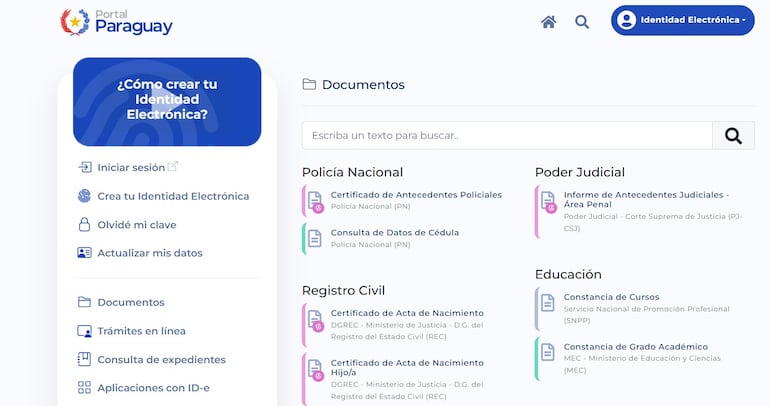This screenshot has width=770, height=406.
Task: Click fingerprint icon for Crea tu Identidad Electrónica
Action: (x=84, y=196)
